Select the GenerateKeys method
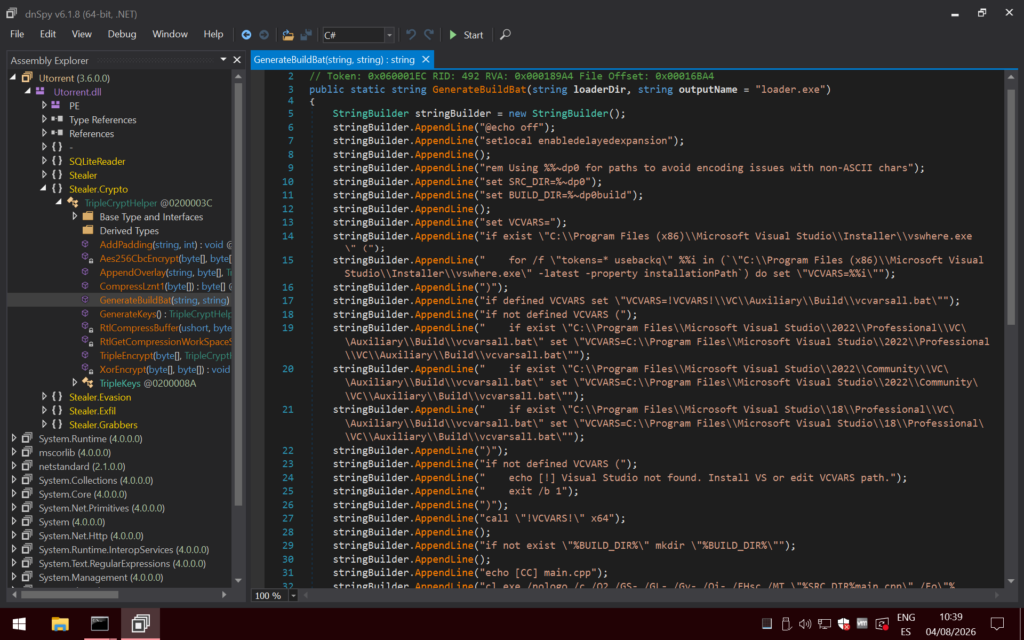Image resolution: width=1024 pixels, height=640 pixels. click(165, 313)
